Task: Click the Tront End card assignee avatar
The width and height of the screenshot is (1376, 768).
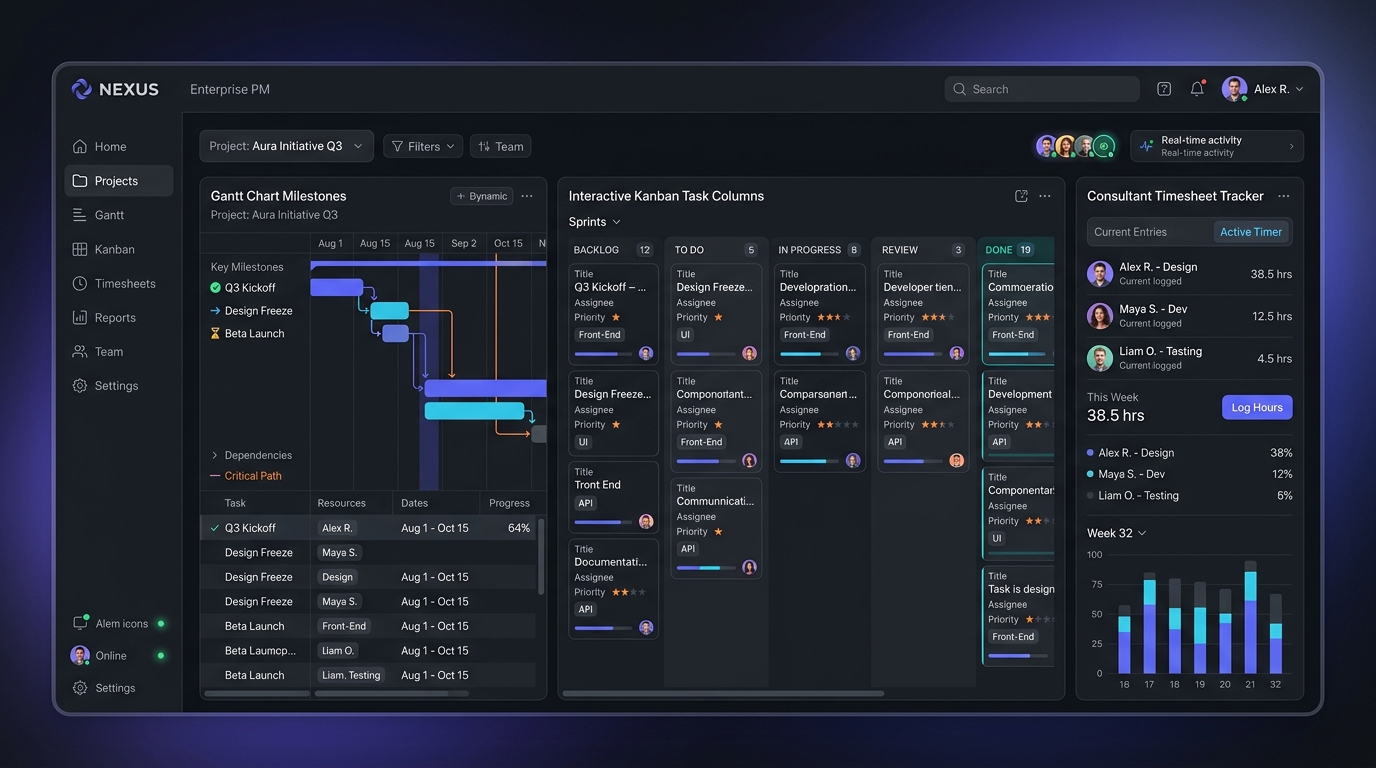Action: 646,522
